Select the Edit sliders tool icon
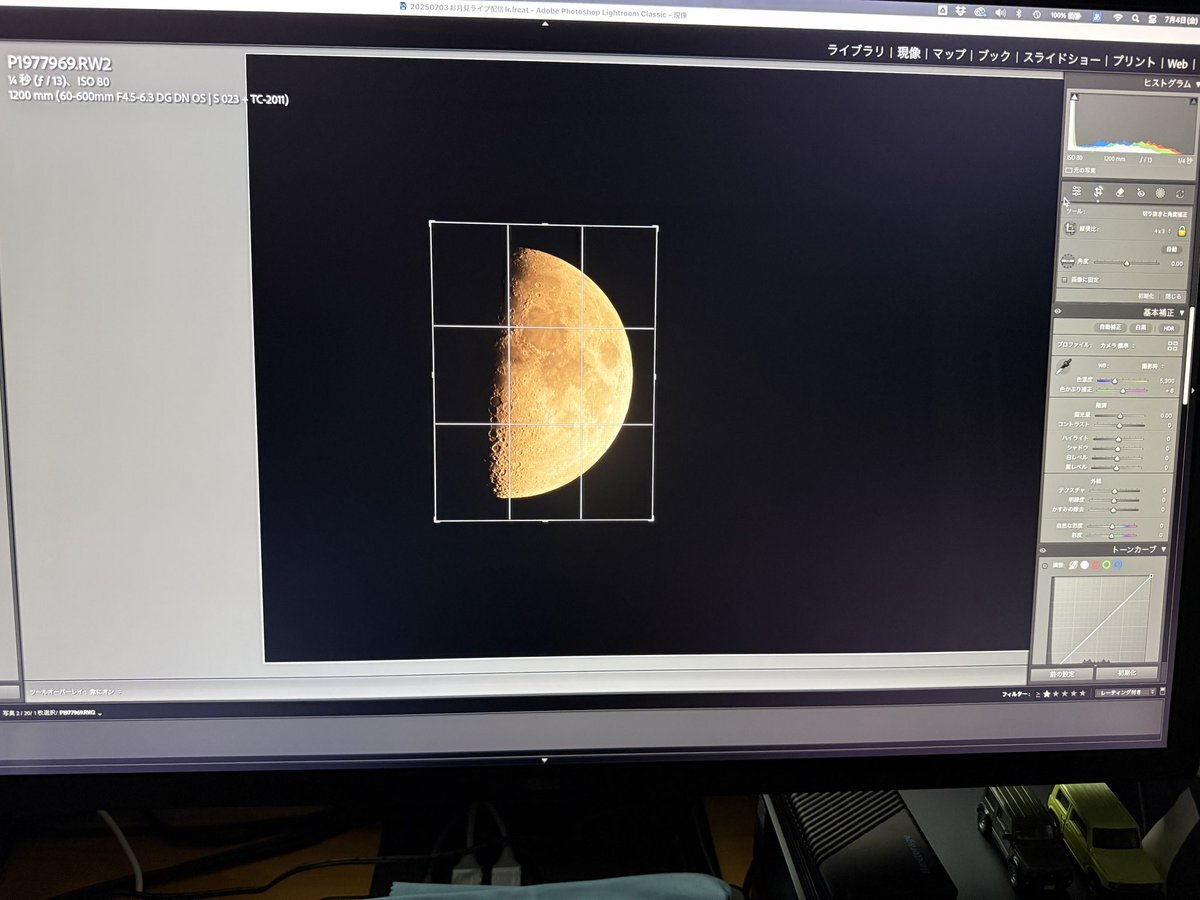Viewport: 1200px width, 900px height. (x=1076, y=191)
